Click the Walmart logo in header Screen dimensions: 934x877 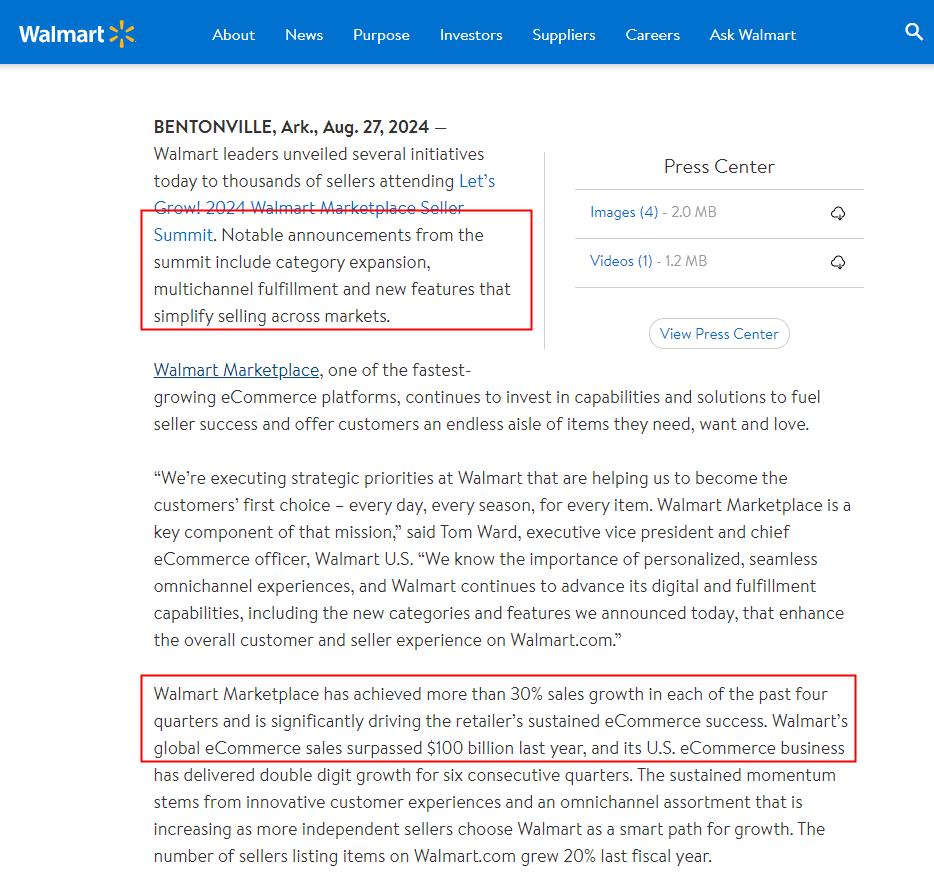[76, 34]
